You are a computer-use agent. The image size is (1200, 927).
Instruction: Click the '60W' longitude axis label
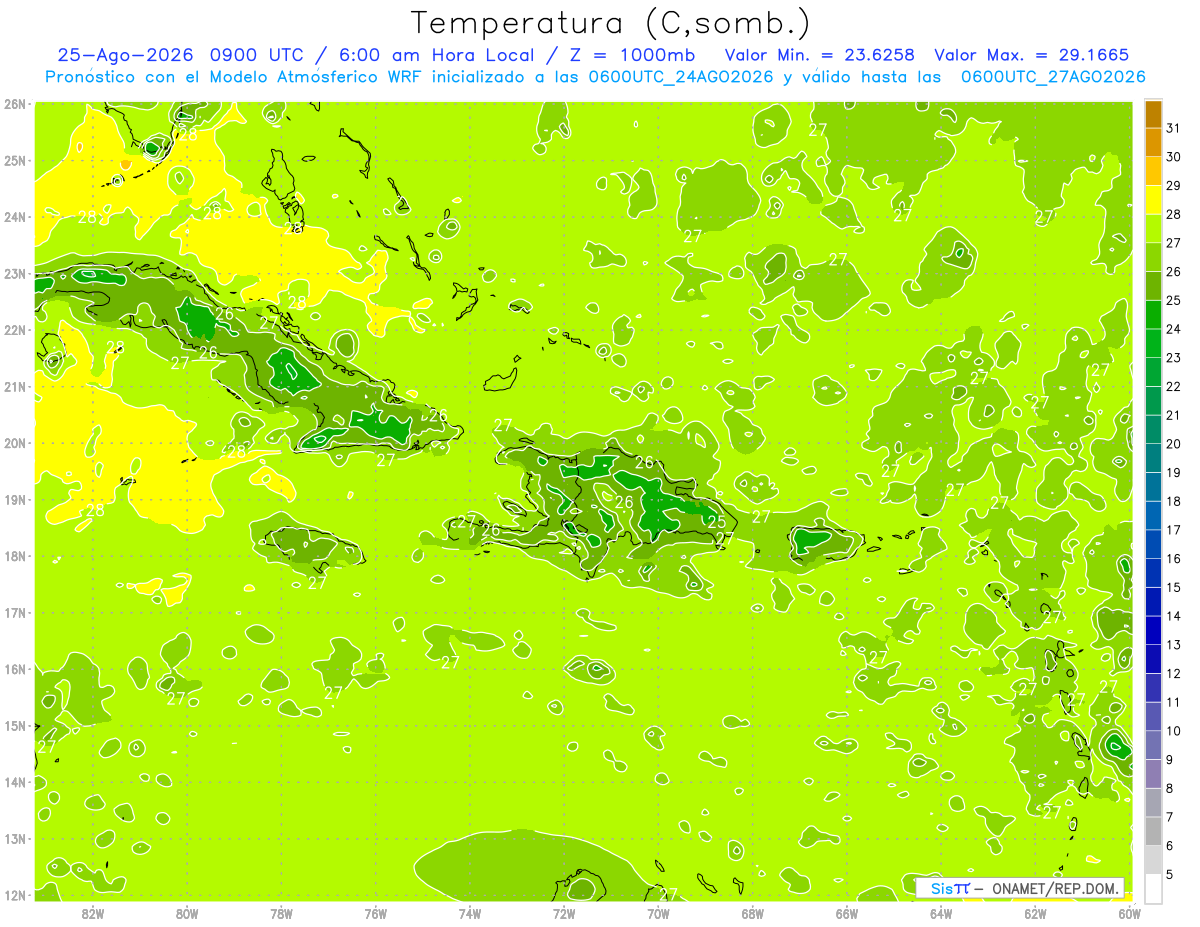coord(1129,913)
